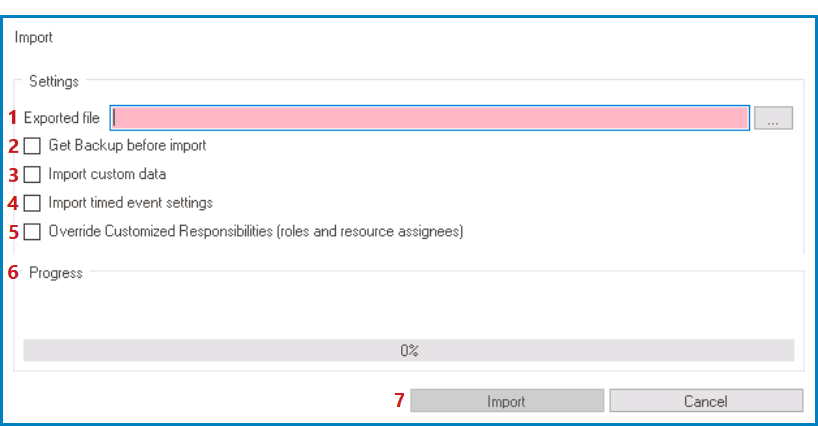This screenshot has width=818, height=426.
Task: Click the "Import custom data" label text
Action: coord(107,175)
